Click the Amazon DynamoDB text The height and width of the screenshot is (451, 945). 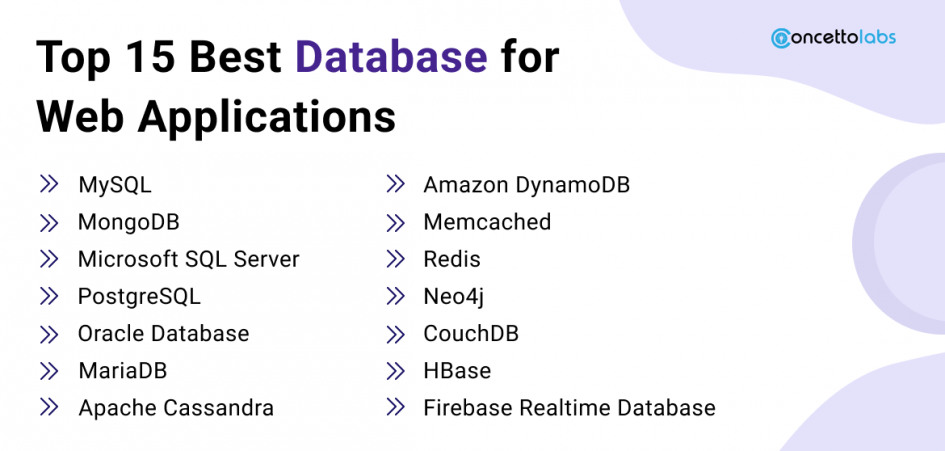click(x=526, y=185)
